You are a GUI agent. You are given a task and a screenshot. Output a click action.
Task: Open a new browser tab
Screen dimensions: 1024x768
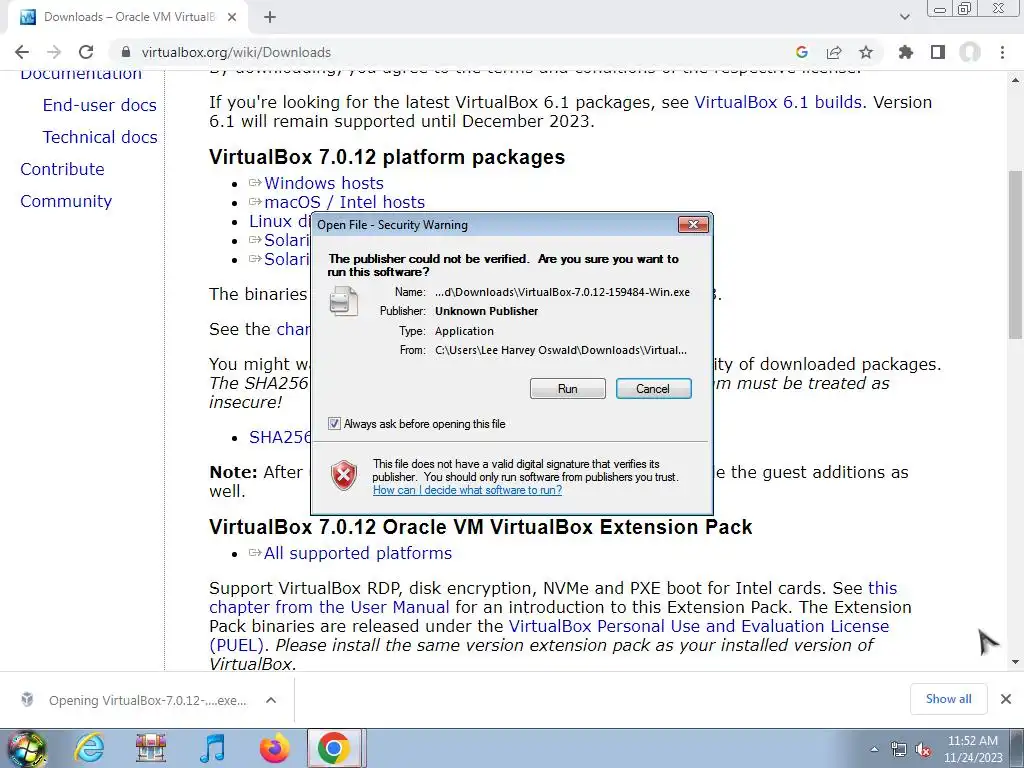[x=270, y=17]
